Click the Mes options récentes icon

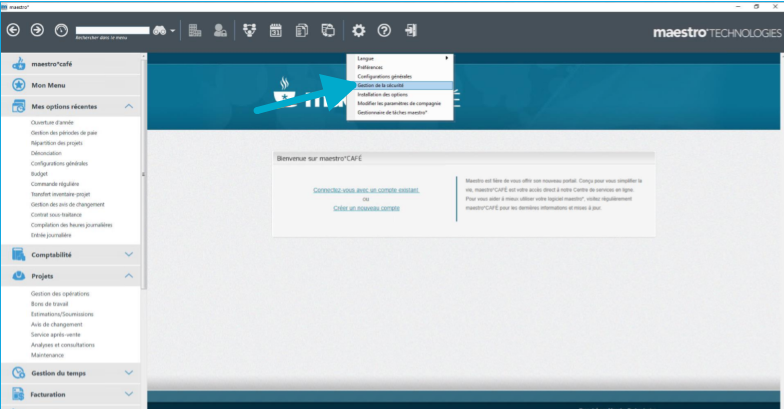click(x=19, y=106)
